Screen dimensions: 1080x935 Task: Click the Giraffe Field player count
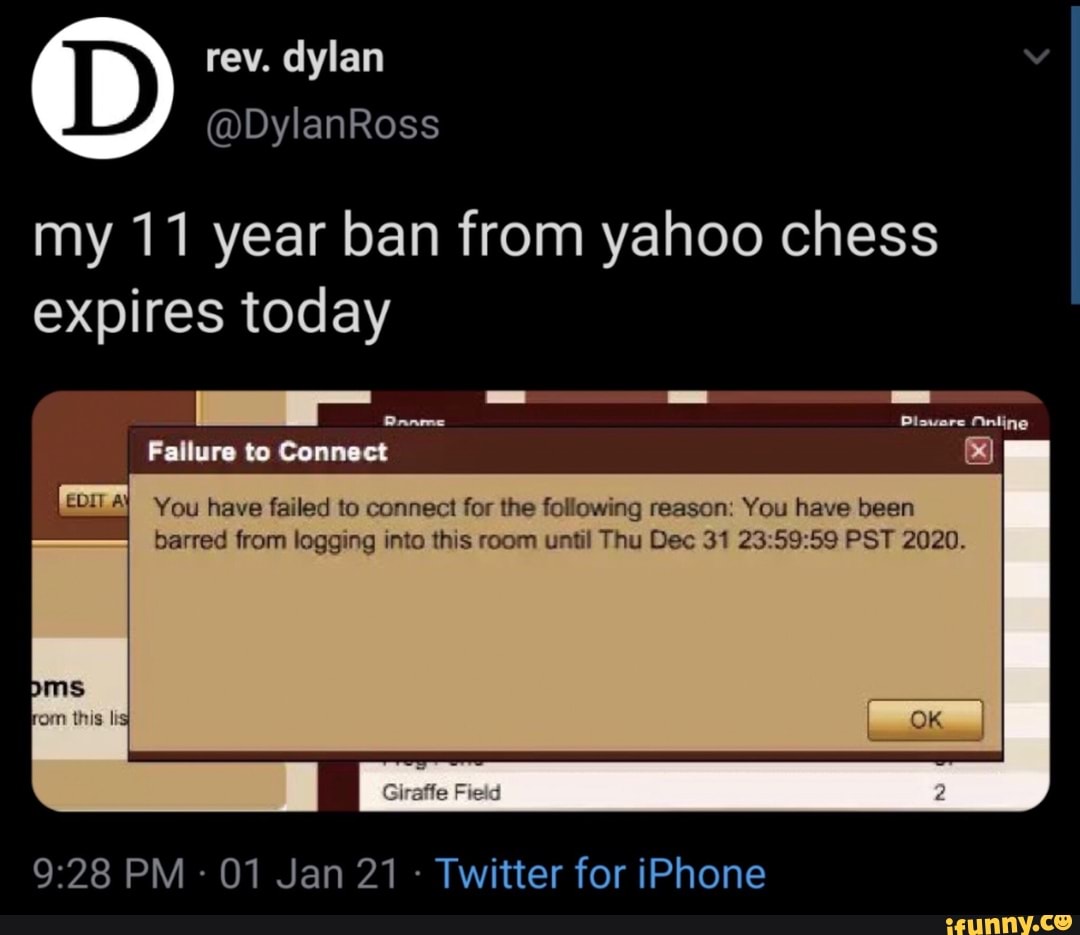point(939,792)
